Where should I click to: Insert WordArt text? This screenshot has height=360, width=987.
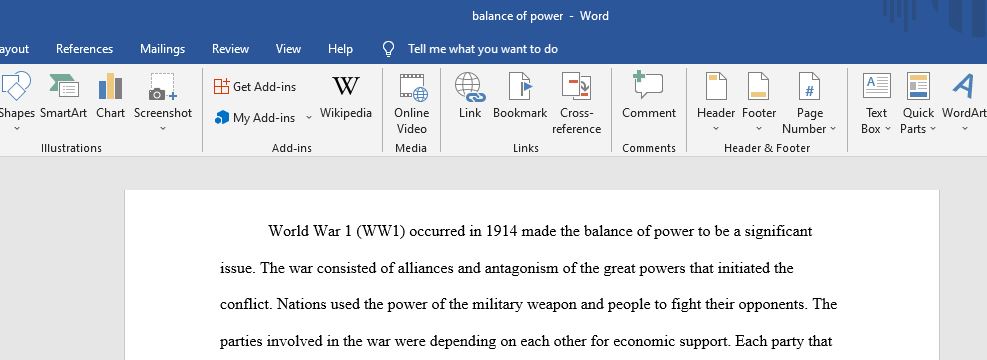pos(964,96)
